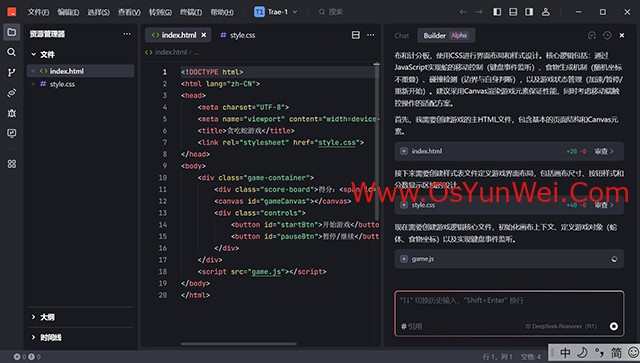The image size is (640, 363).
Task: Select style.css in the file tree
Action: (x=81, y=84)
